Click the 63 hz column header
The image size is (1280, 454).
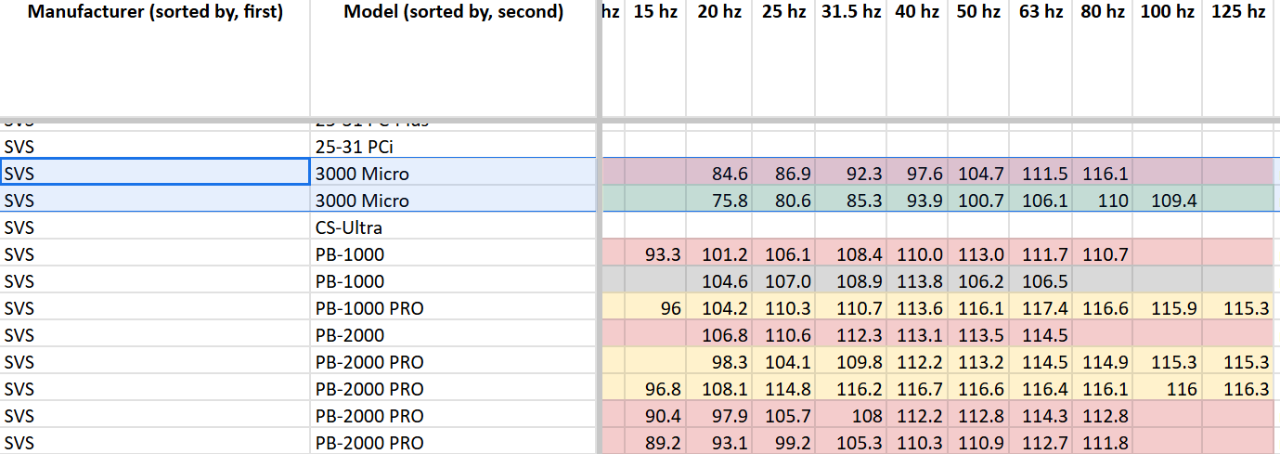[1041, 58]
